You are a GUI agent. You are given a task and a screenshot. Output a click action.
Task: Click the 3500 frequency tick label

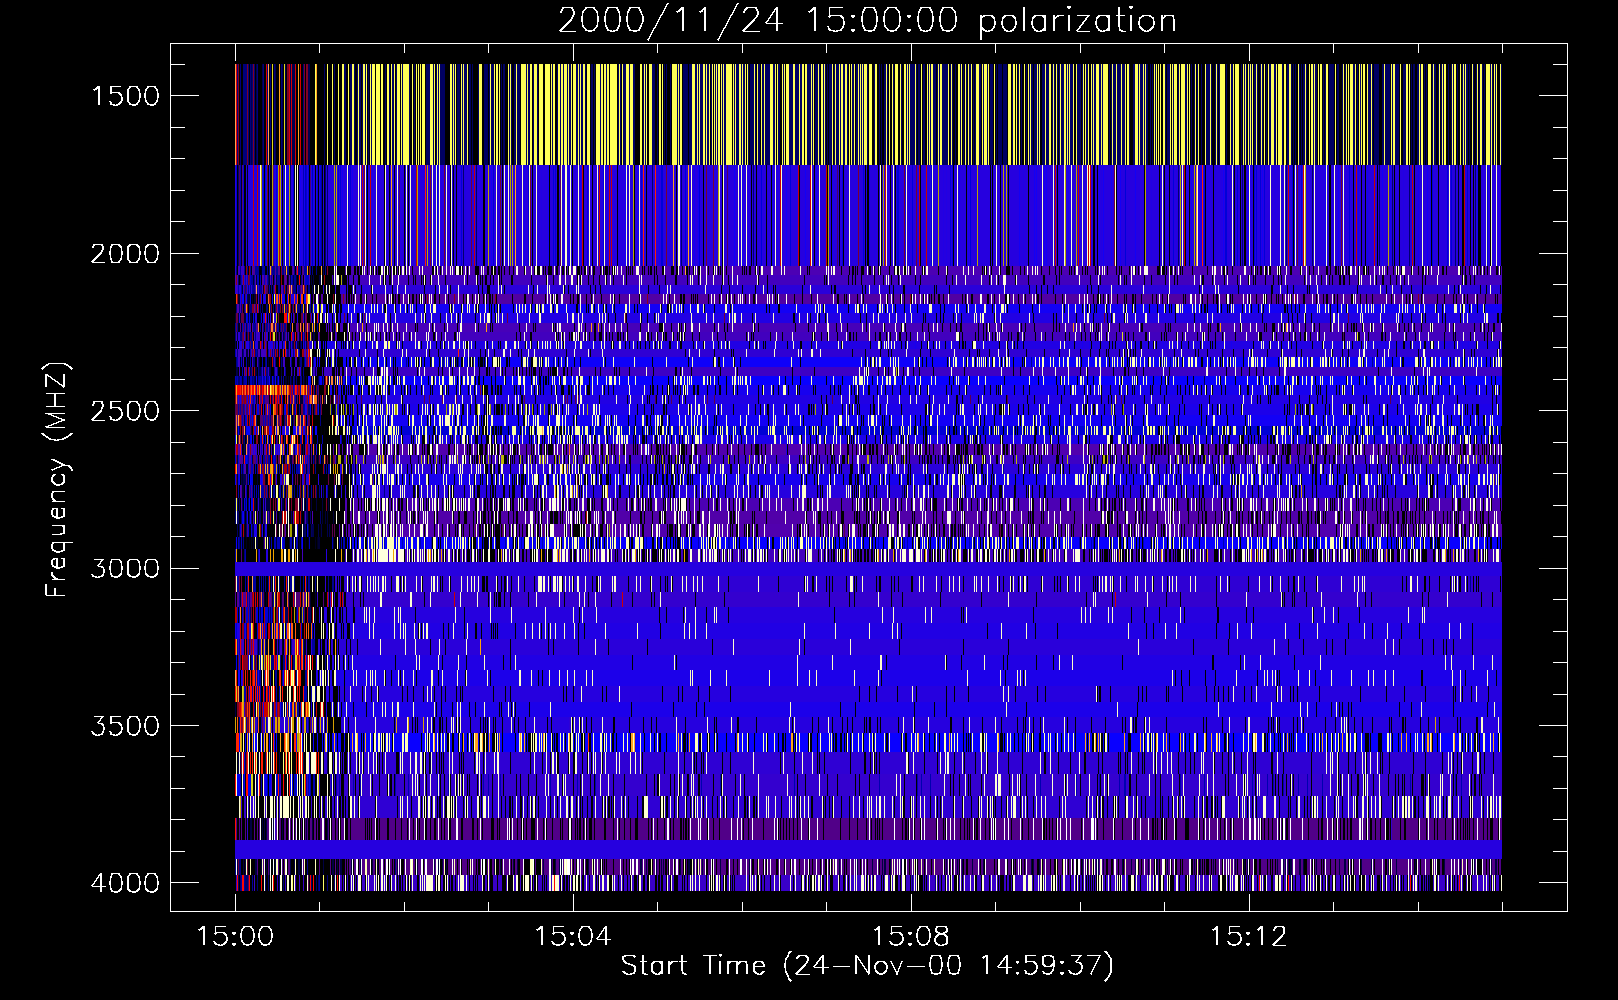125,726
